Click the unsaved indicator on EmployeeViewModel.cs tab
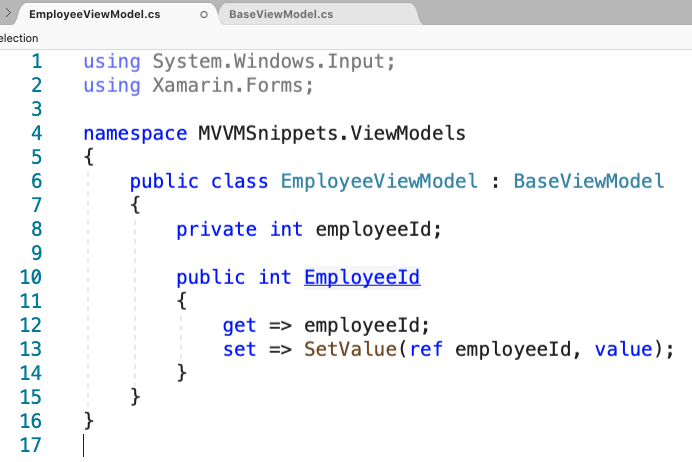 203,15
